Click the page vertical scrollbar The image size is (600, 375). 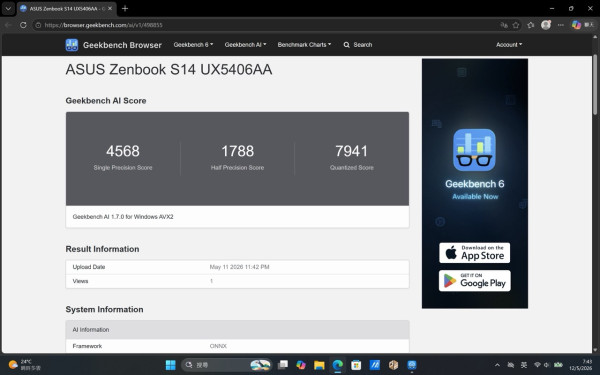[595, 84]
